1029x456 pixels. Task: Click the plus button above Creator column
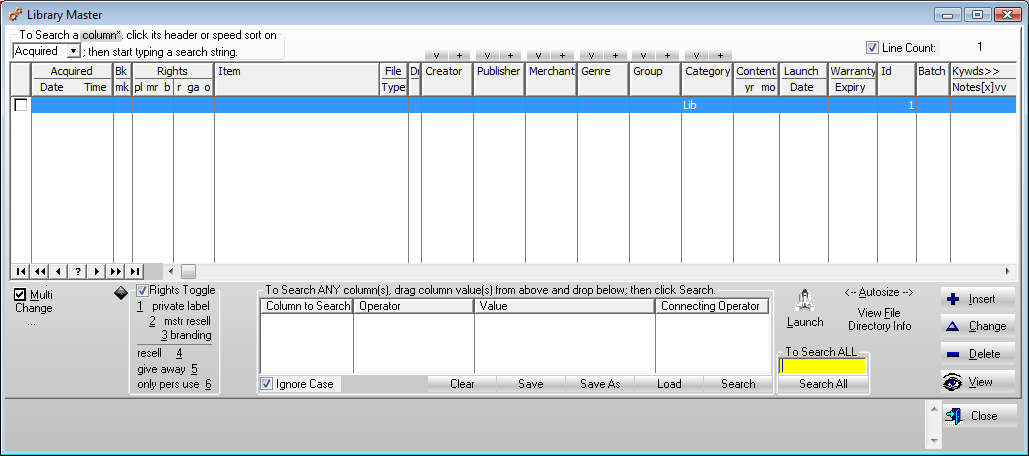click(x=459, y=56)
